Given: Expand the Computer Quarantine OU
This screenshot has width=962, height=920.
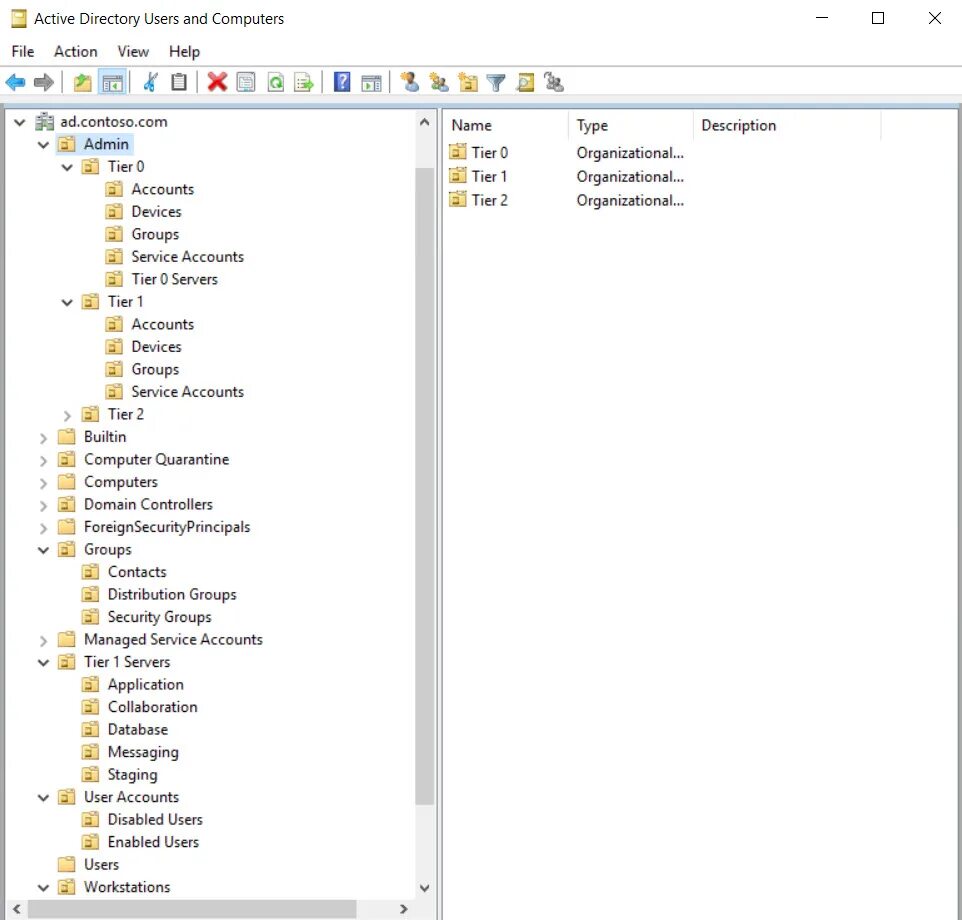Looking at the screenshot, I should click(x=43, y=460).
